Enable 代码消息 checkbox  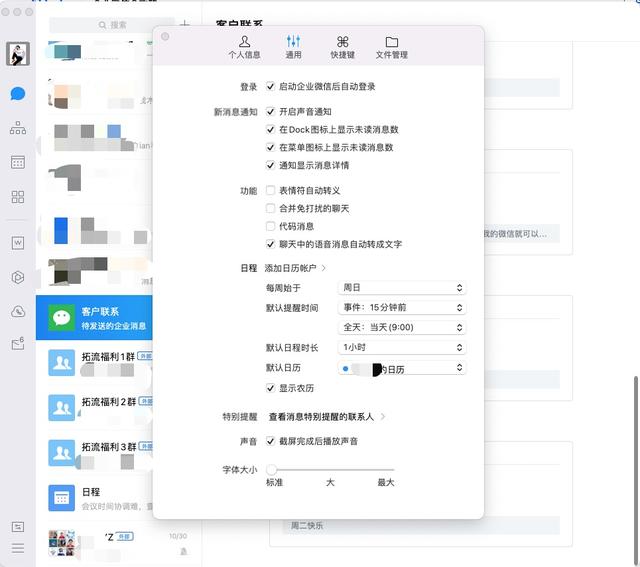[x=270, y=226]
